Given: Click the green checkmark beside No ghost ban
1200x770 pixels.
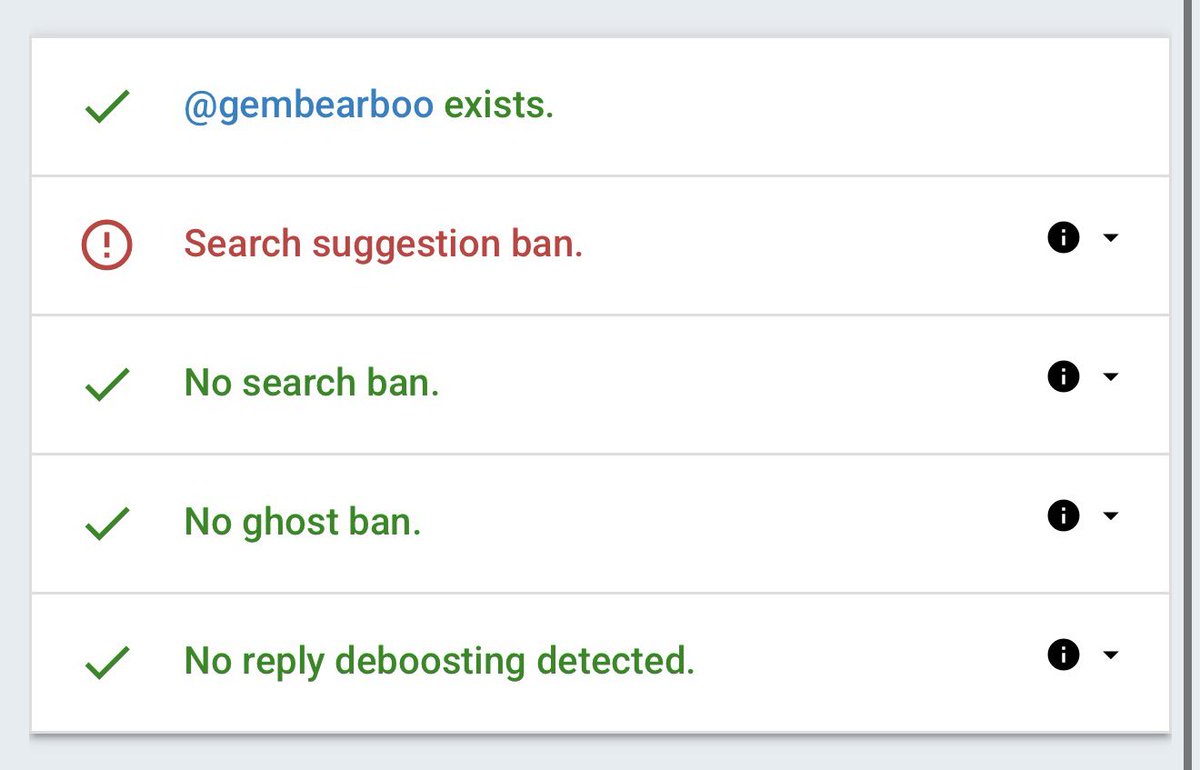Looking at the screenshot, I should pyautogui.click(x=107, y=523).
